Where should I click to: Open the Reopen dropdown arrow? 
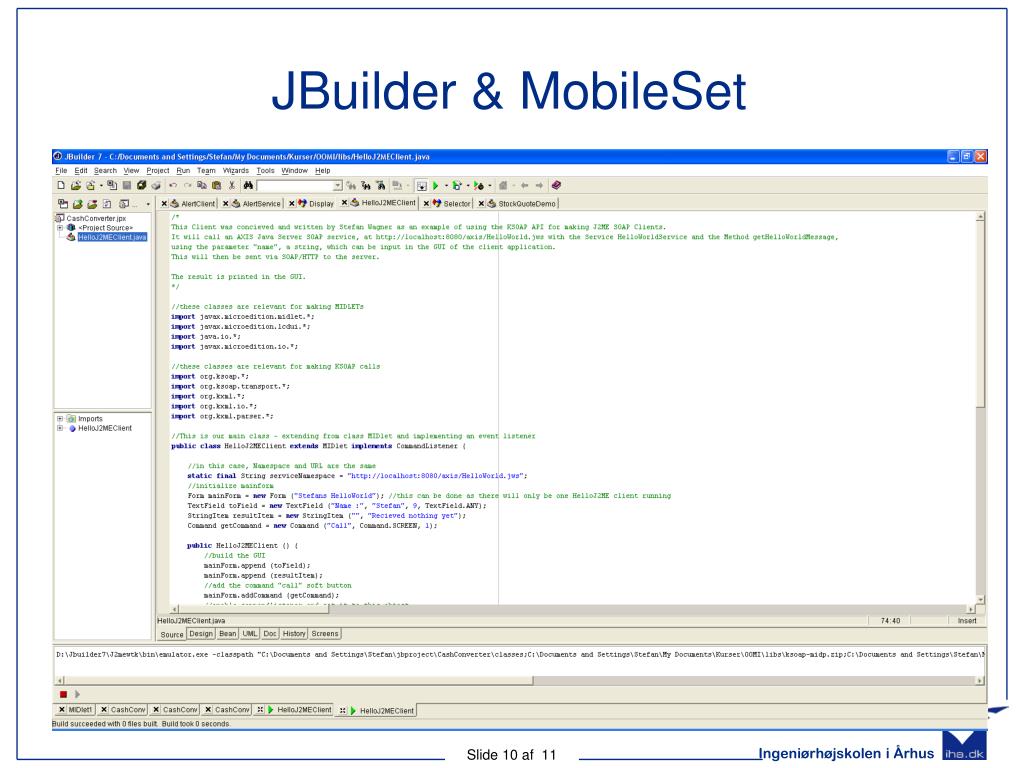(x=101, y=186)
